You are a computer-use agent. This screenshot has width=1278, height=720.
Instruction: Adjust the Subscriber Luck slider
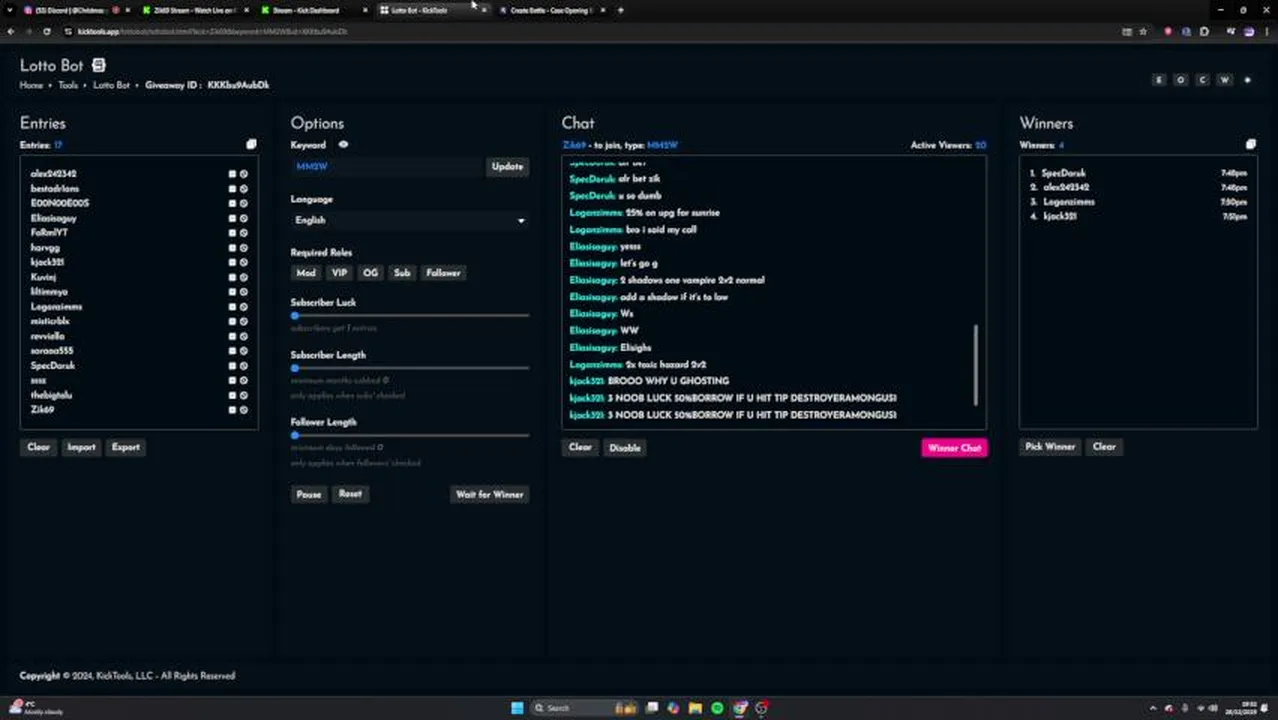coord(410,316)
